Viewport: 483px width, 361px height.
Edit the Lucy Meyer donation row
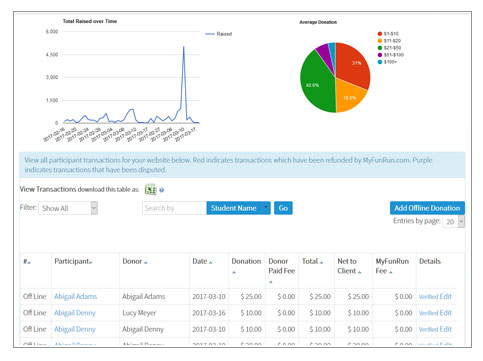pyautogui.click(x=446, y=313)
